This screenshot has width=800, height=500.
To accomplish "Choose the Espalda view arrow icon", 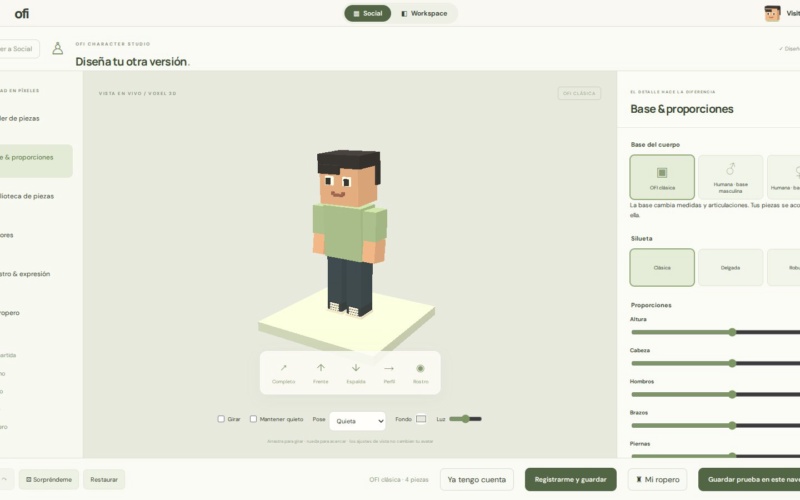I will [356, 368].
